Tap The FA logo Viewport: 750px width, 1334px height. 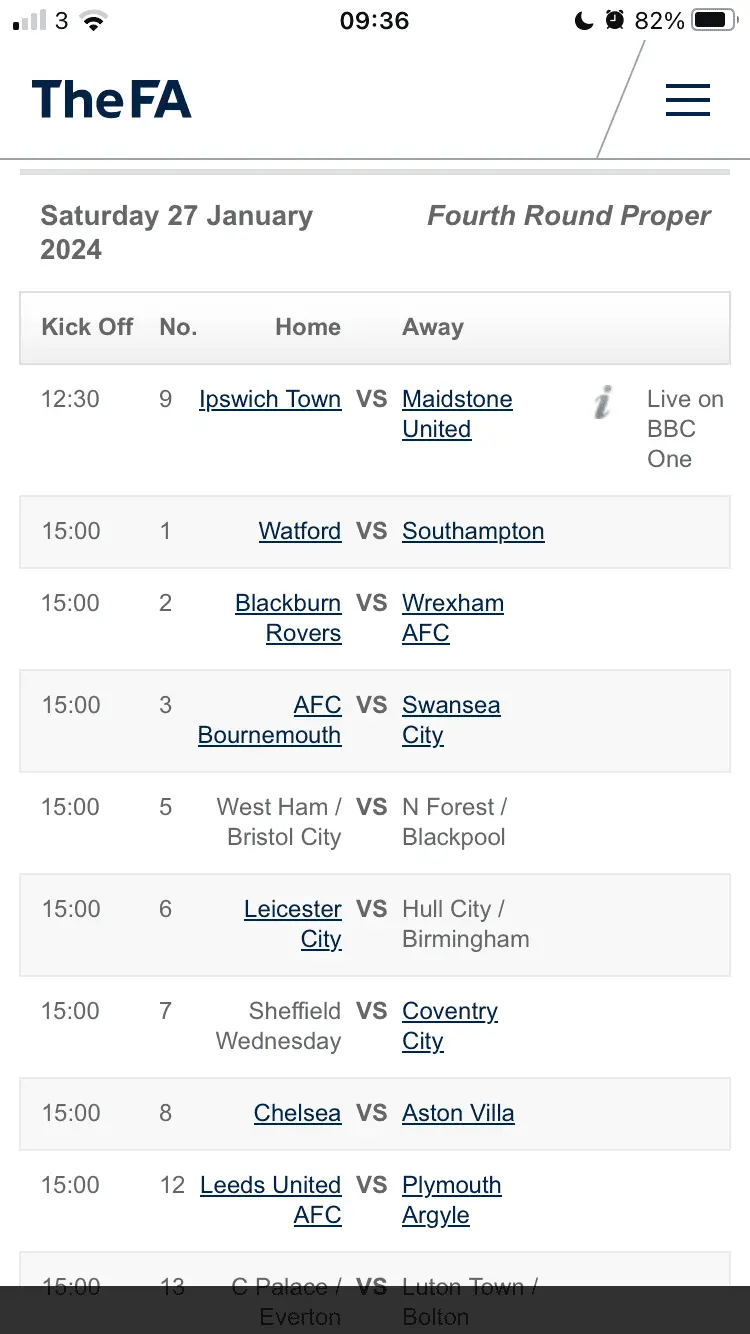[x=111, y=100]
